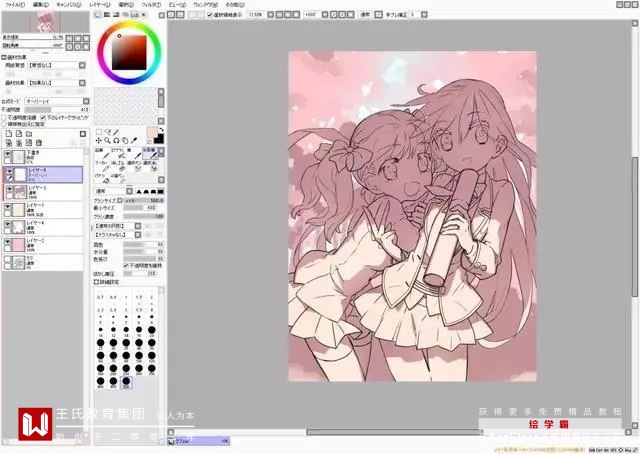The image size is (640, 454).
Task: Select the flattest brush edge shape
Action: coord(161,191)
